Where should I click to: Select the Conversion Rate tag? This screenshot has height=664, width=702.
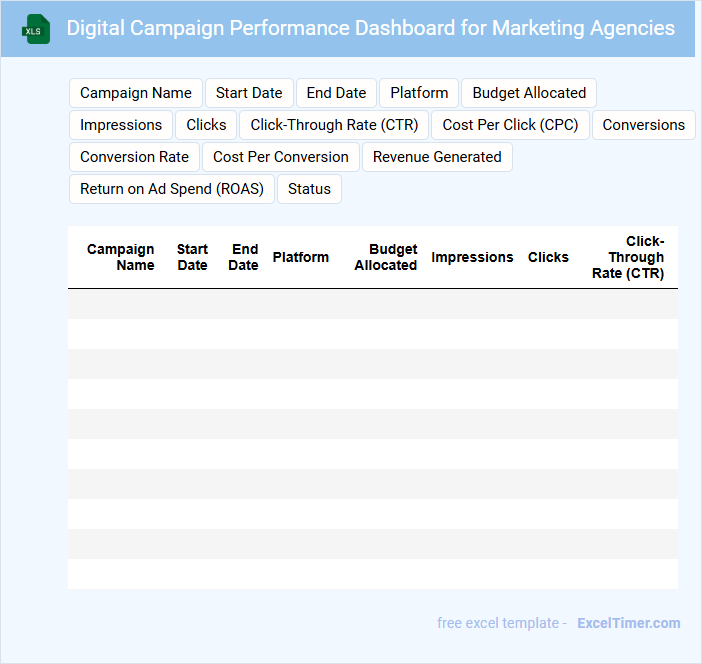[x=134, y=157]
